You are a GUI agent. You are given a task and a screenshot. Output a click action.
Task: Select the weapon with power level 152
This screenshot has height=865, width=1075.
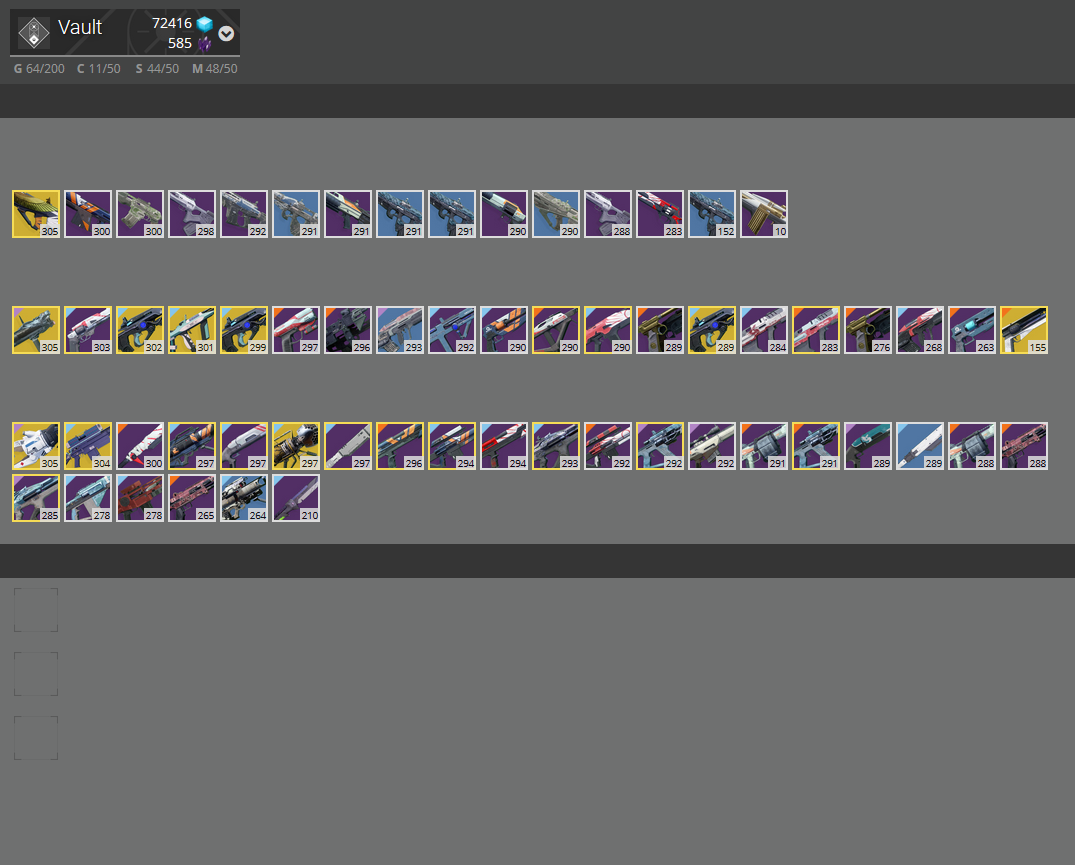pos(712,214)
